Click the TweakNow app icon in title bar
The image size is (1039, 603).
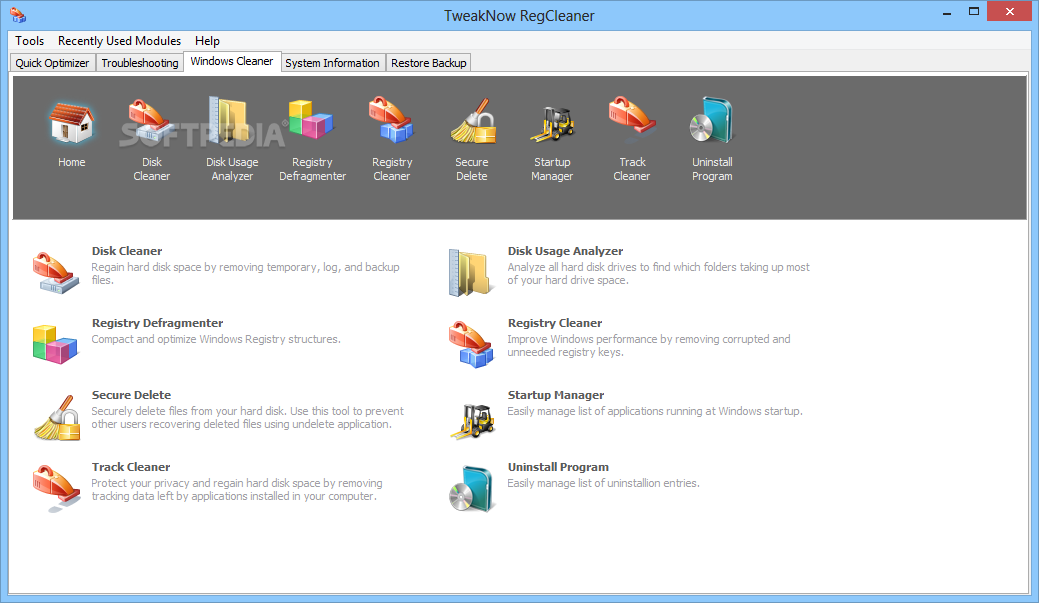click(18, 15)
